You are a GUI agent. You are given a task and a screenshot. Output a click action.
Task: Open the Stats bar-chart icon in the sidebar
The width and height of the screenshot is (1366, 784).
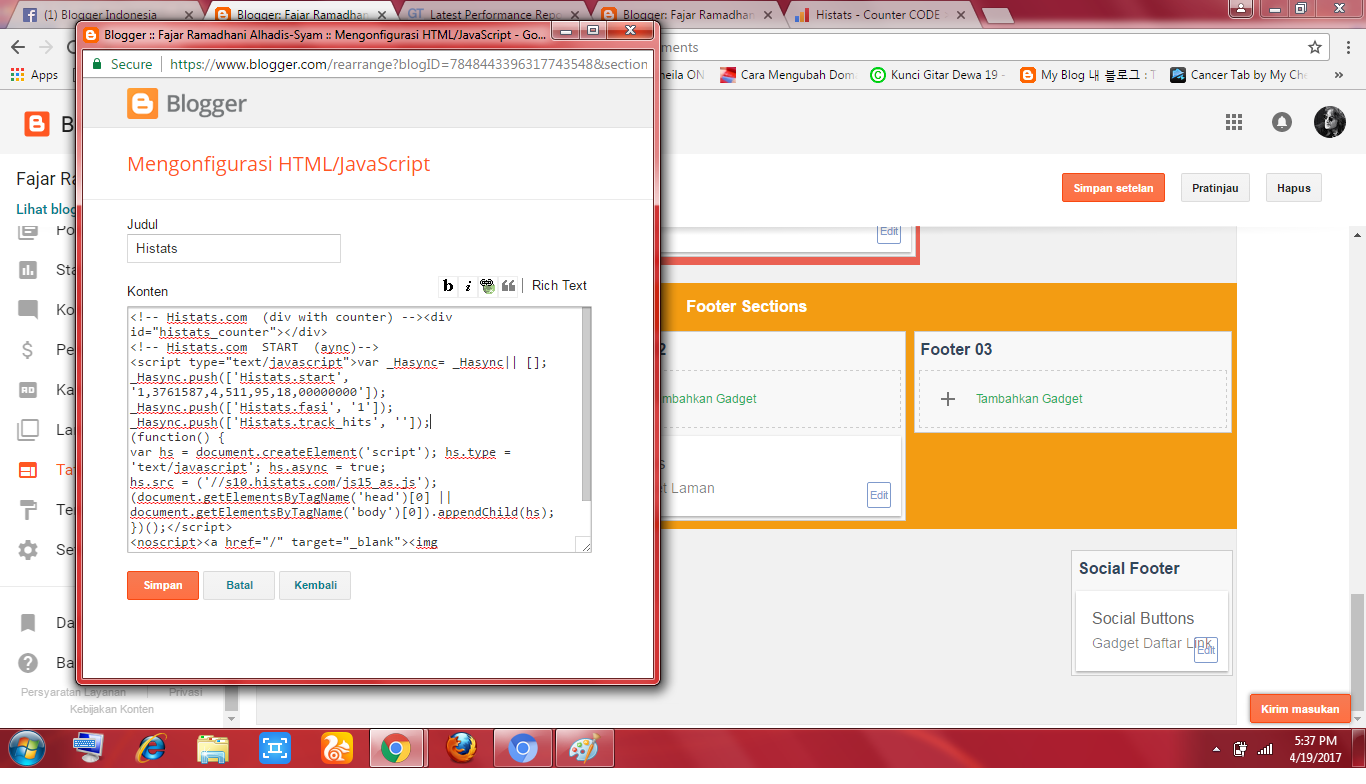[x=28, y=270]
